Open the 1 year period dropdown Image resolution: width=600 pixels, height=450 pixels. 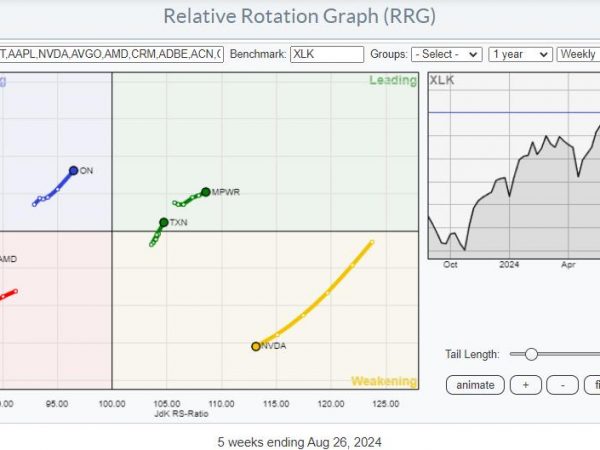520,54
